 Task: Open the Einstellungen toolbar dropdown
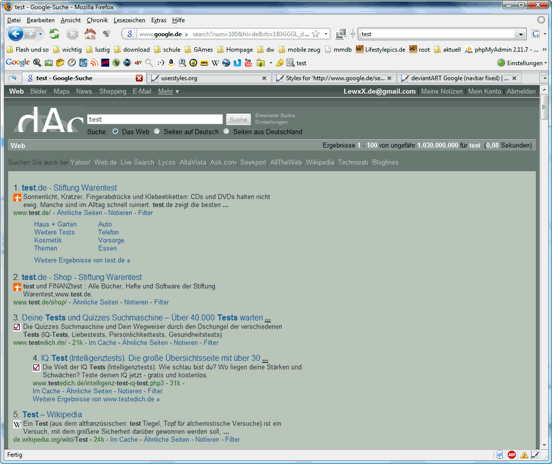tap(522, 63)
